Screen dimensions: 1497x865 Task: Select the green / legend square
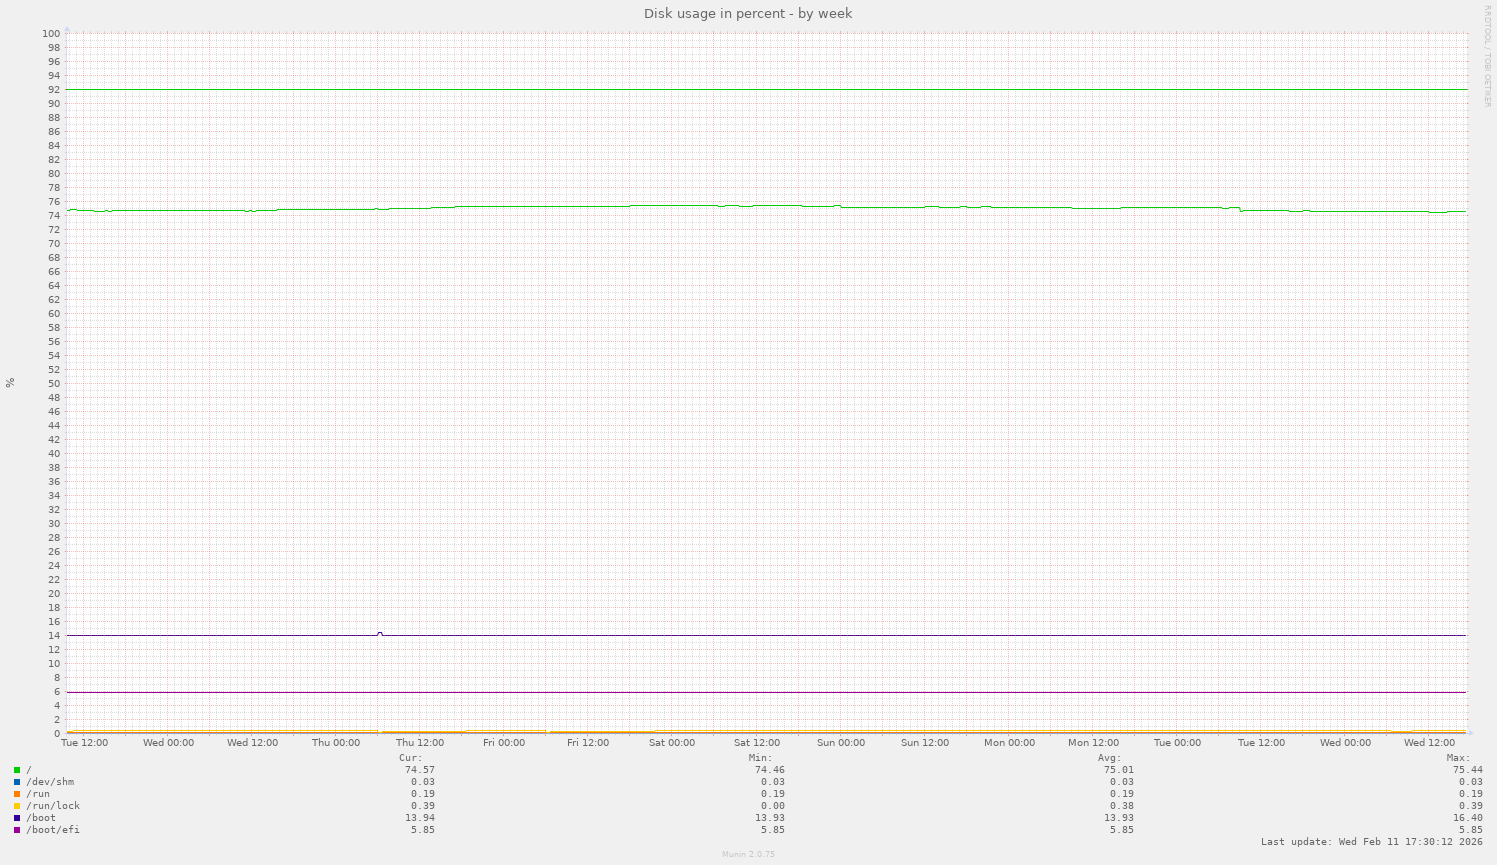point(16,769)
